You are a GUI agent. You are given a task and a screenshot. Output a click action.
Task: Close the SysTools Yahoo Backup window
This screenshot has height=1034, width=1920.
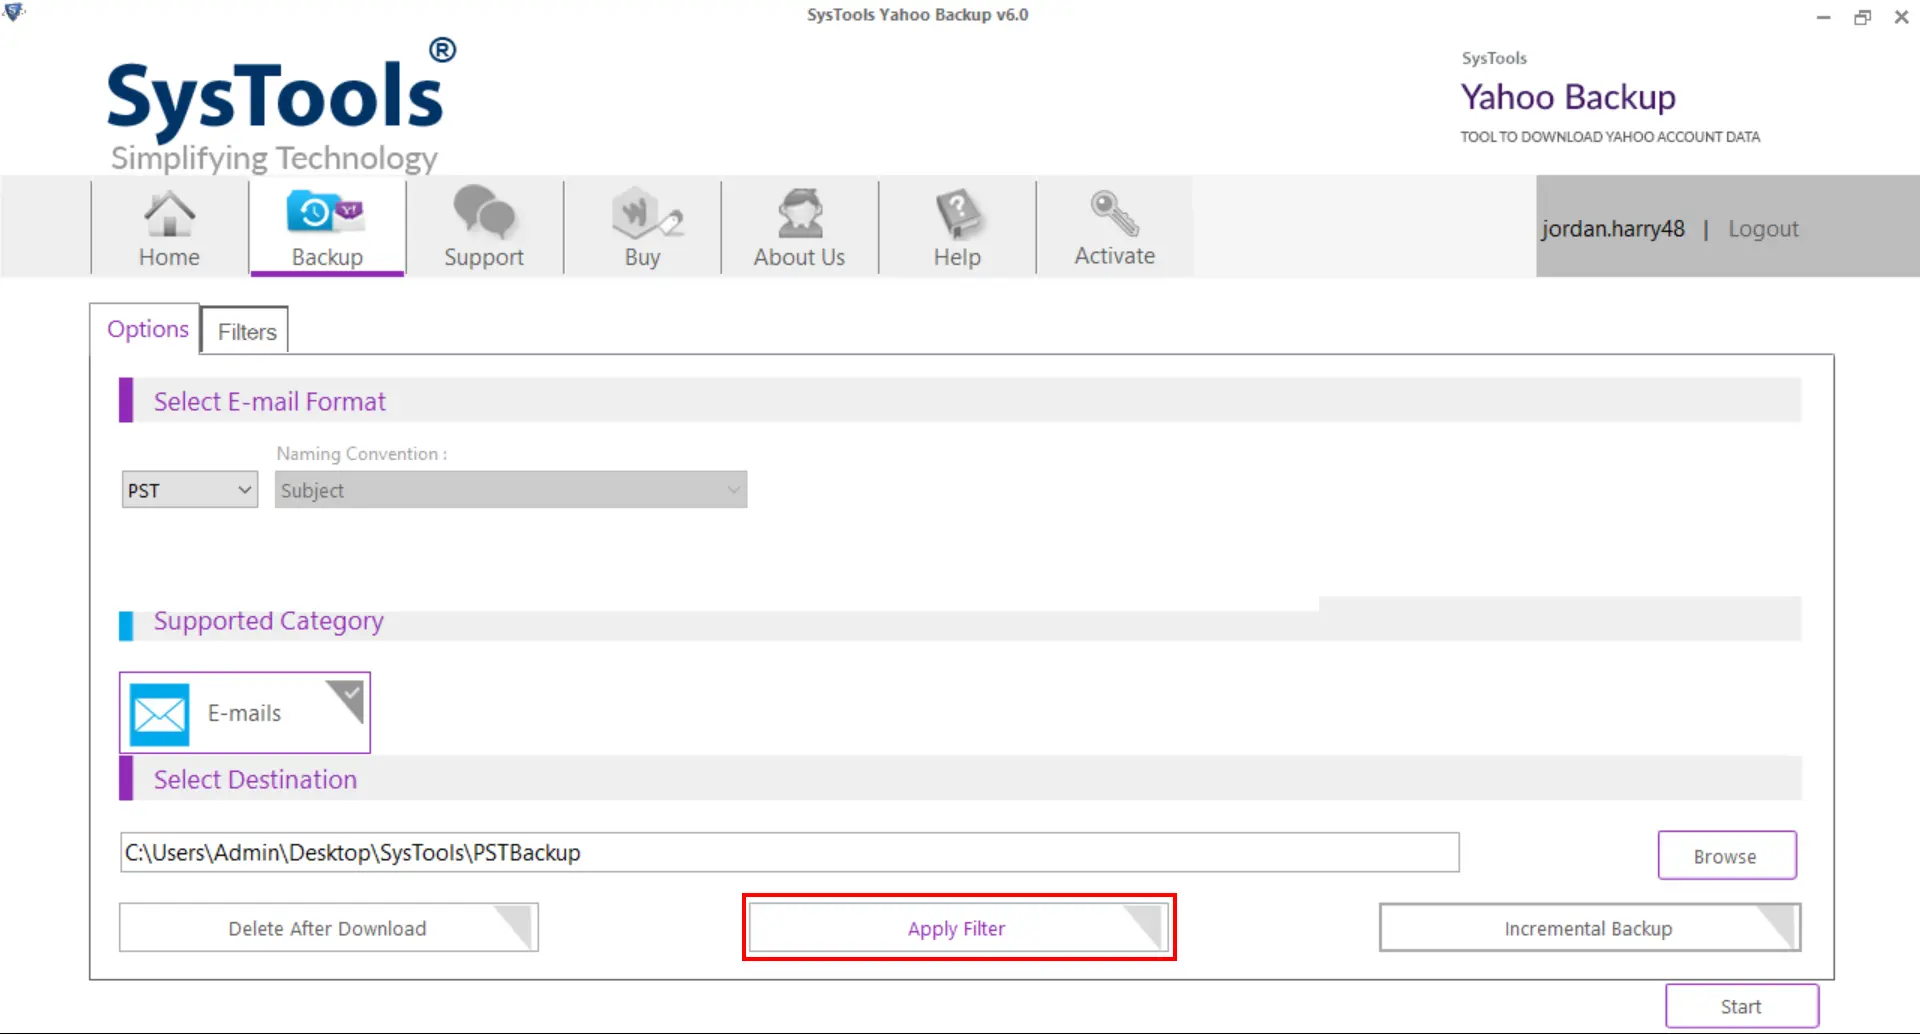coord(1901,17)
